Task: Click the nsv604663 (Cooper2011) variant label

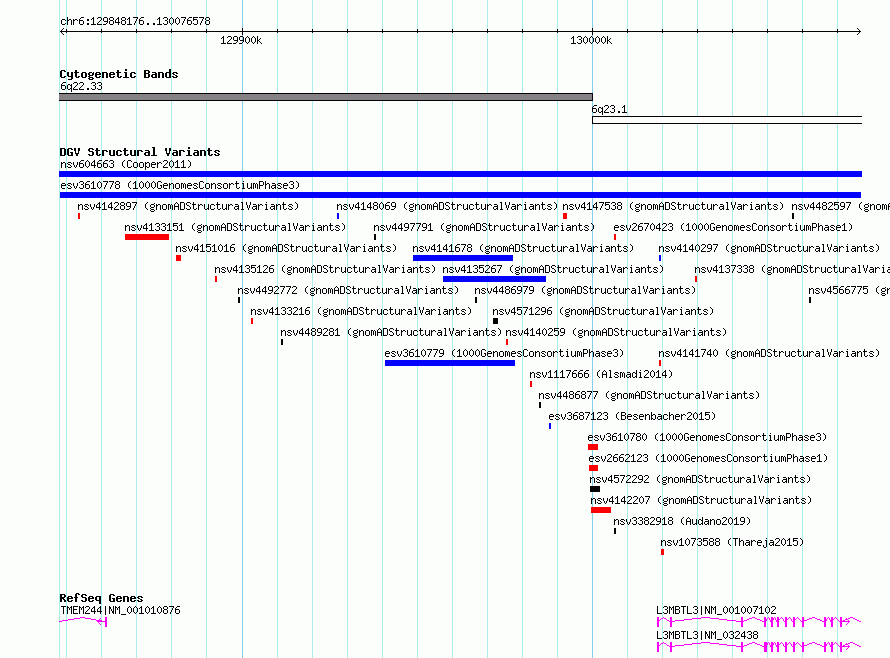Action: 126,164
